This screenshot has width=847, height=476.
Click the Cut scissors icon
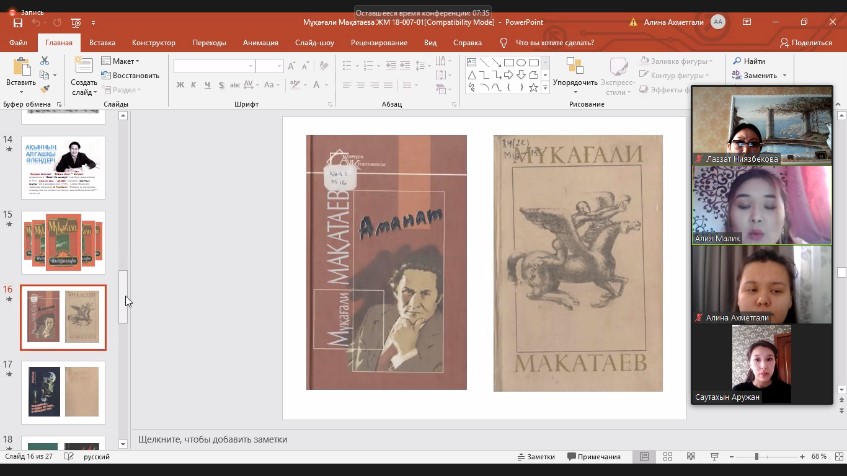44,62
